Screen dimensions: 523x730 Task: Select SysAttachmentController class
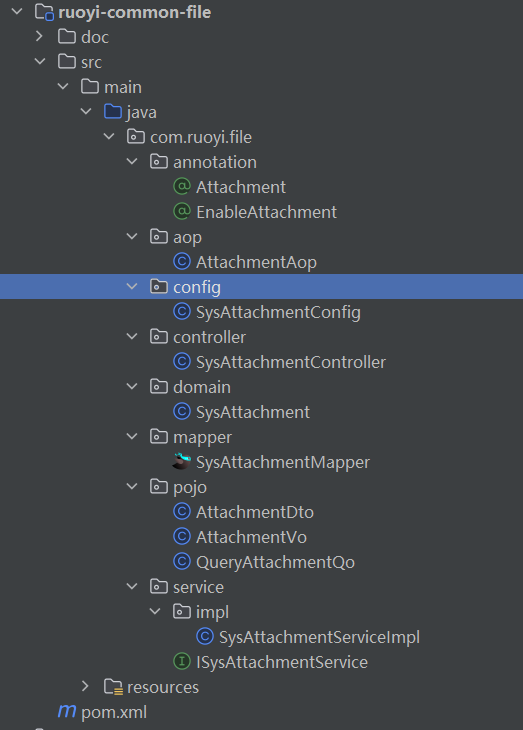(291, 362)
